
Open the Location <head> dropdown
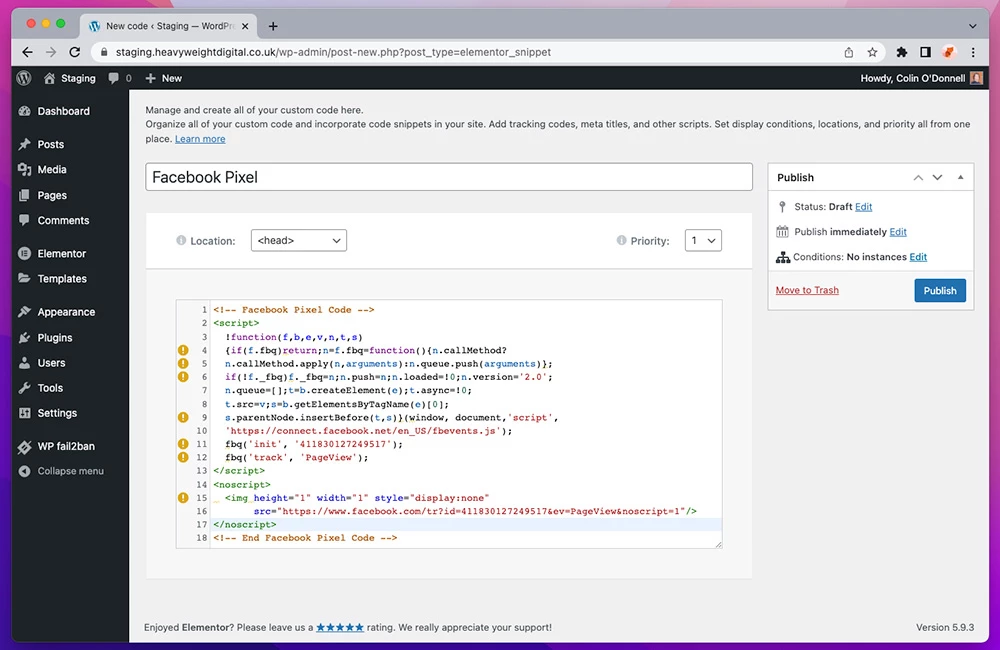coord(298,240)
